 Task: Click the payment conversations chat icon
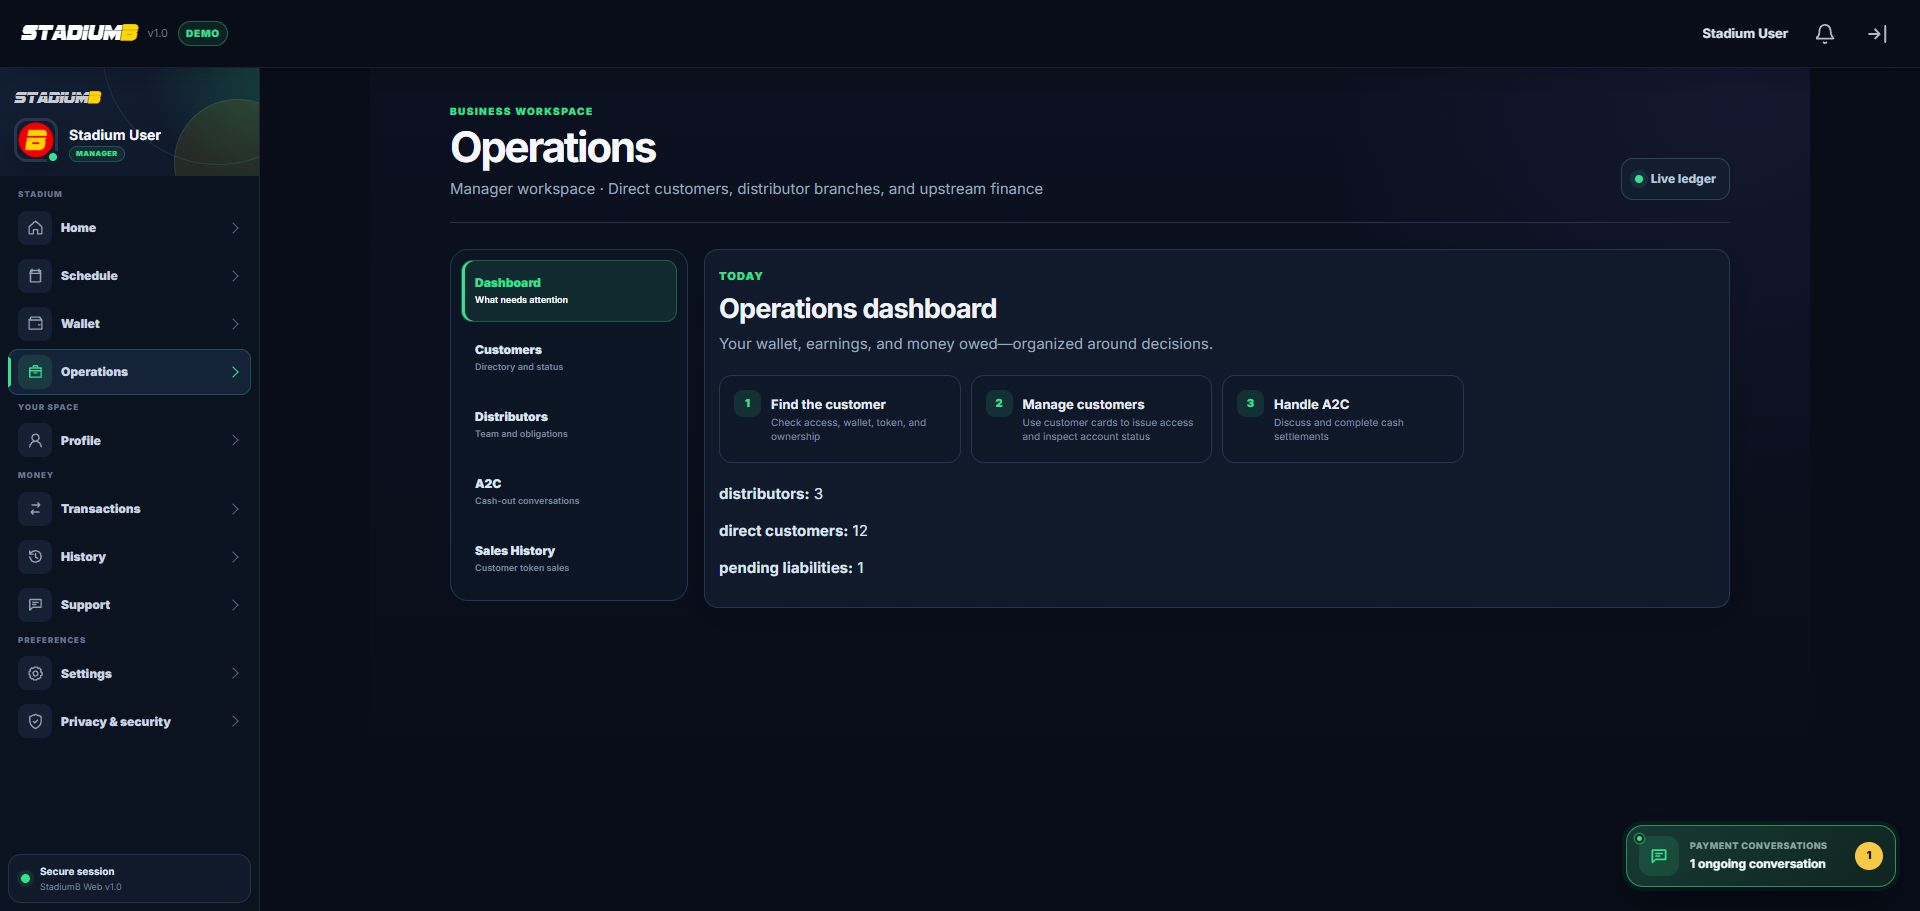(x=1658, y=856)
